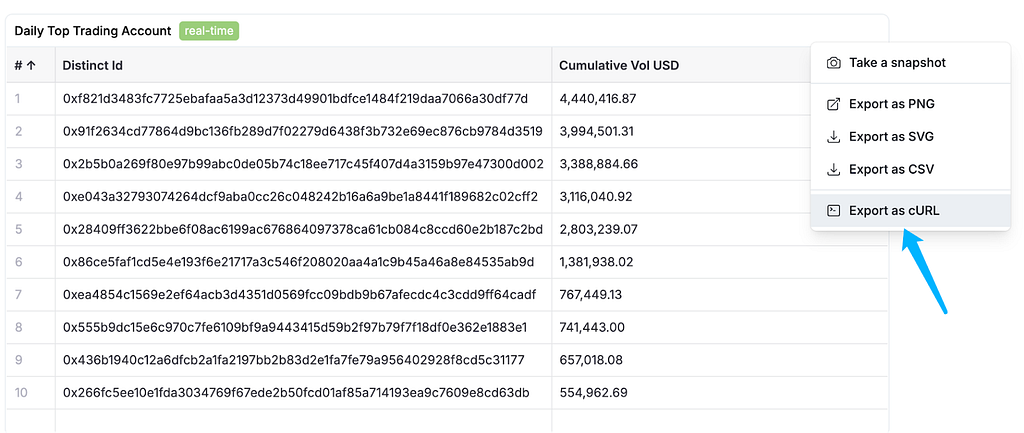This screenshot has height=433, width=1024.
Task: Click the camera icon beside Take a snapshot
Action: (x=833, y=63)
